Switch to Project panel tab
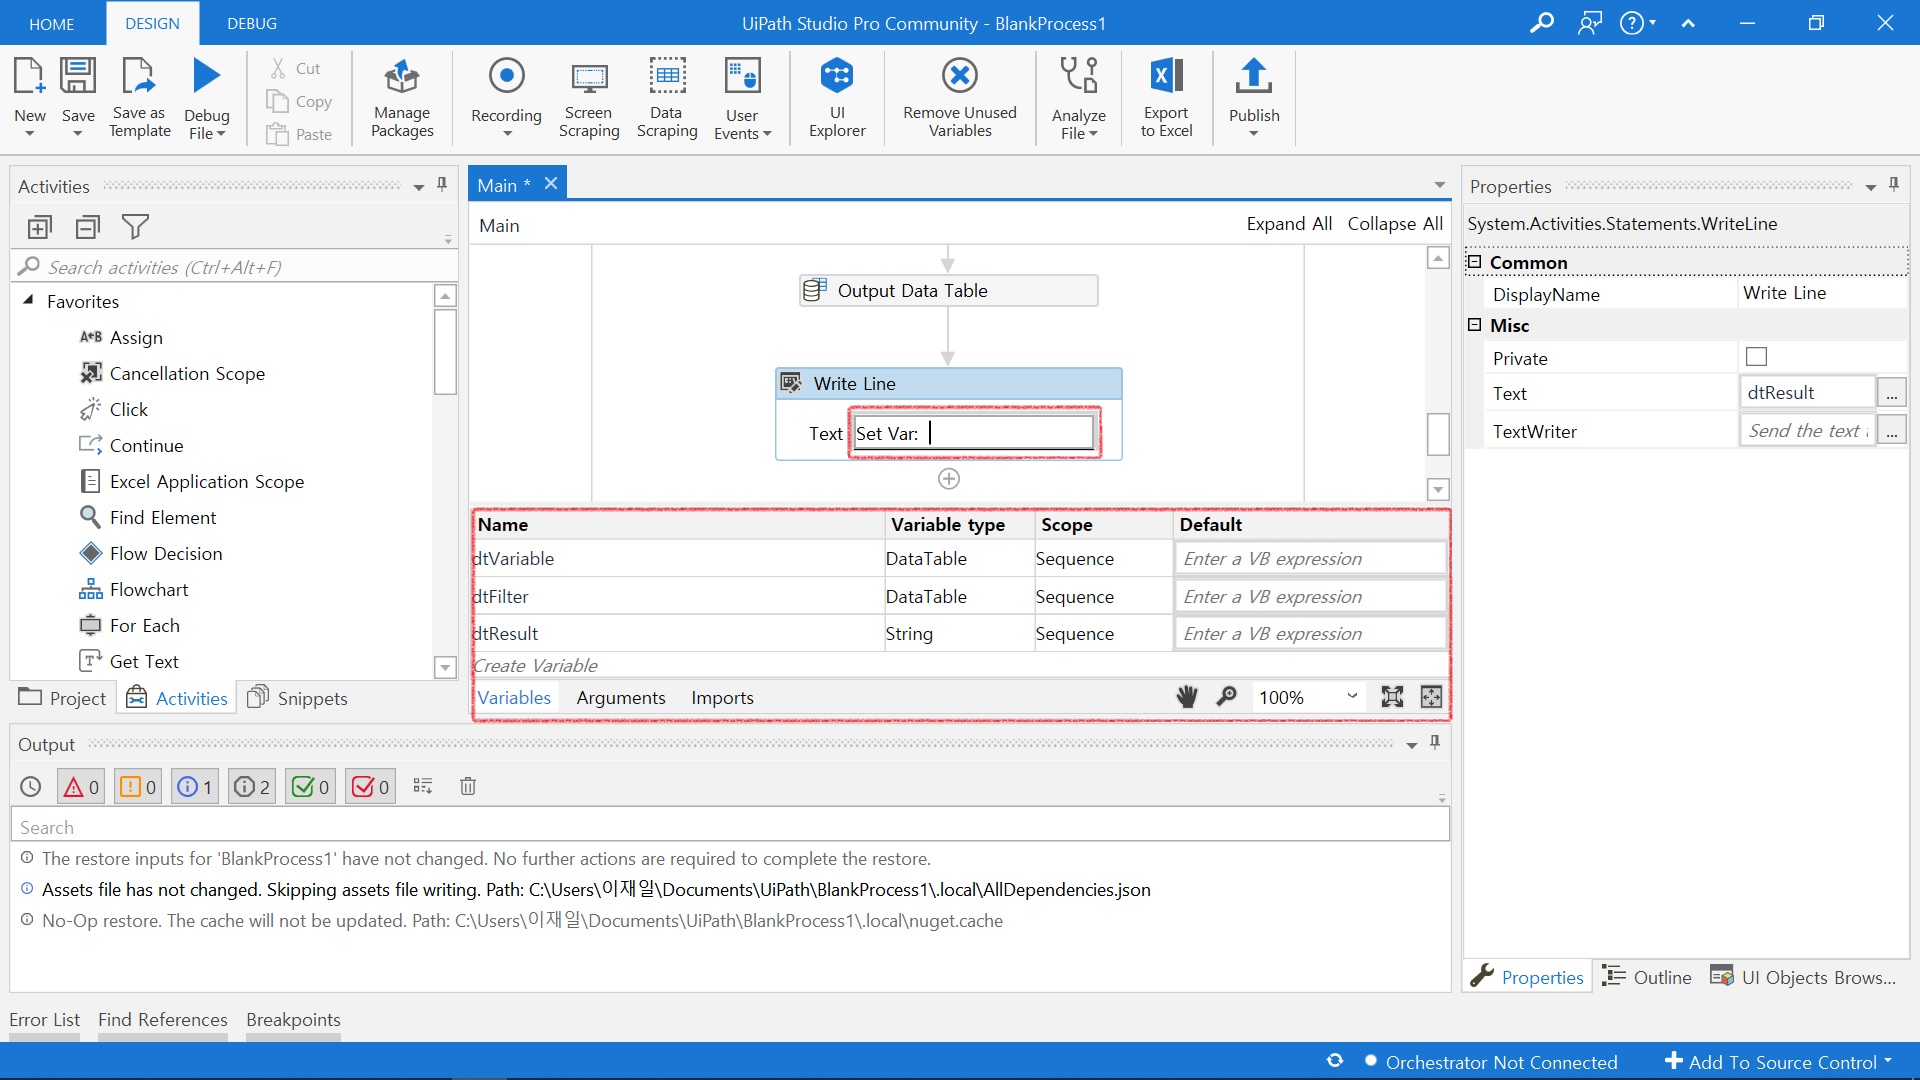The height and width of the screenshot is (1080, 1920). (62, 698)
